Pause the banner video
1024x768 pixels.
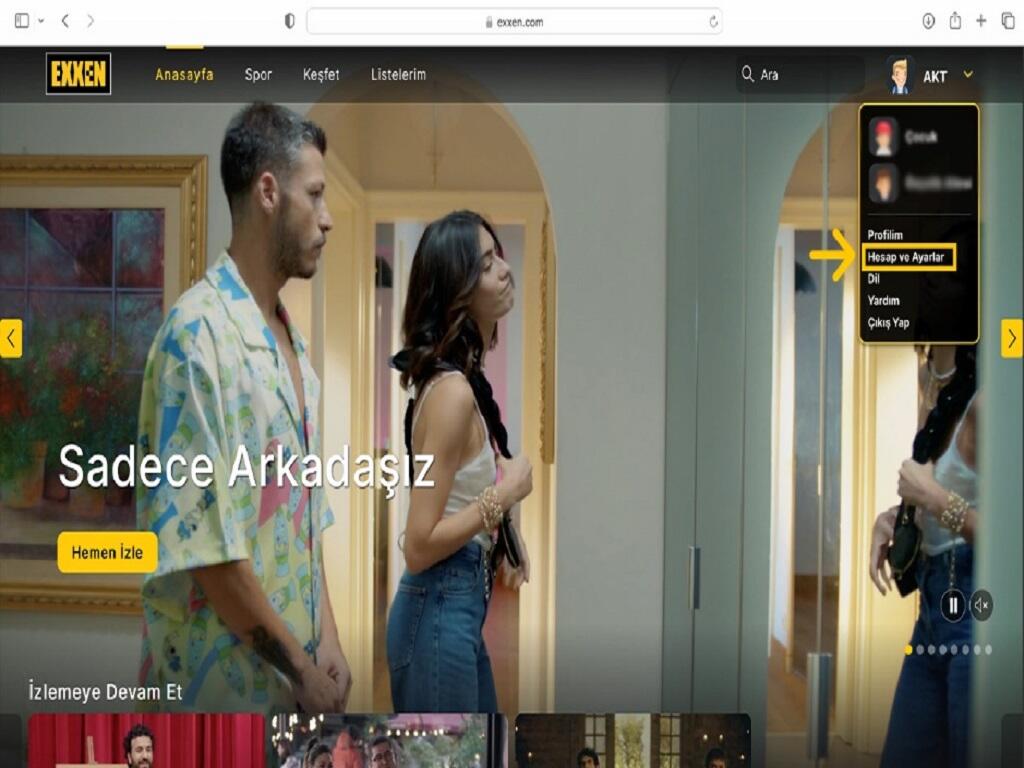[953, 606]
